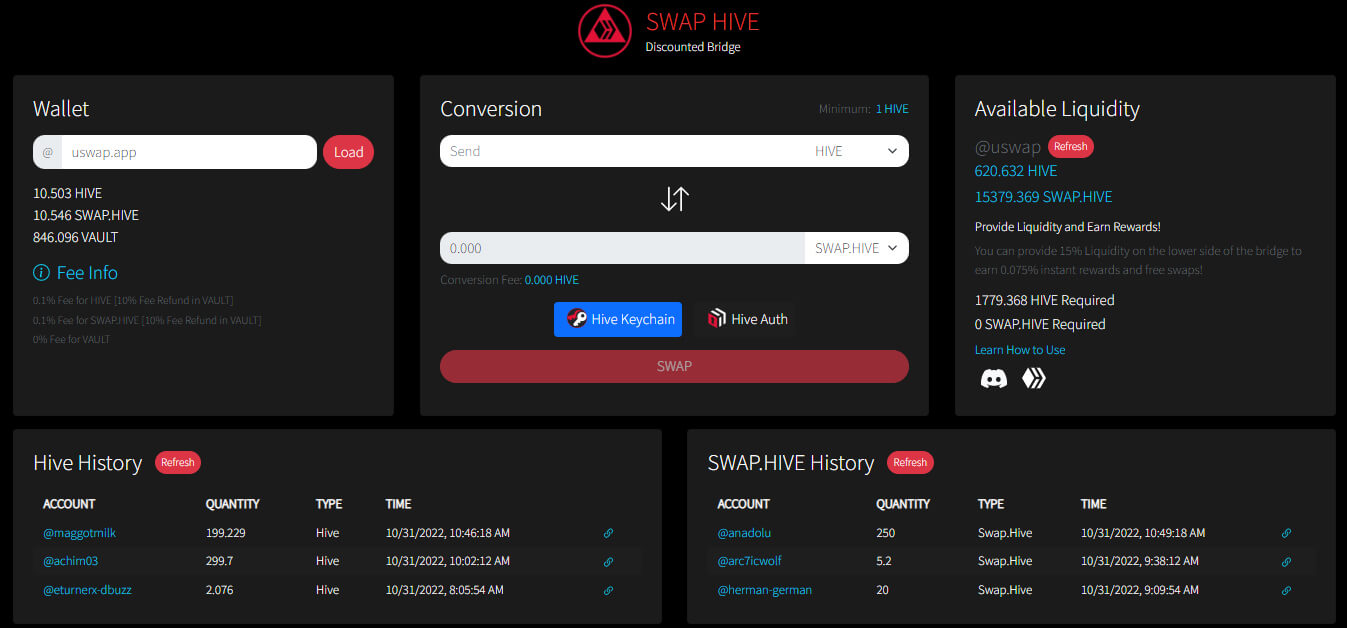Click the 15379.369 SWAP.HIVE liquidity value
The height and width of the screenshot is (628, 1347).
1044,197
